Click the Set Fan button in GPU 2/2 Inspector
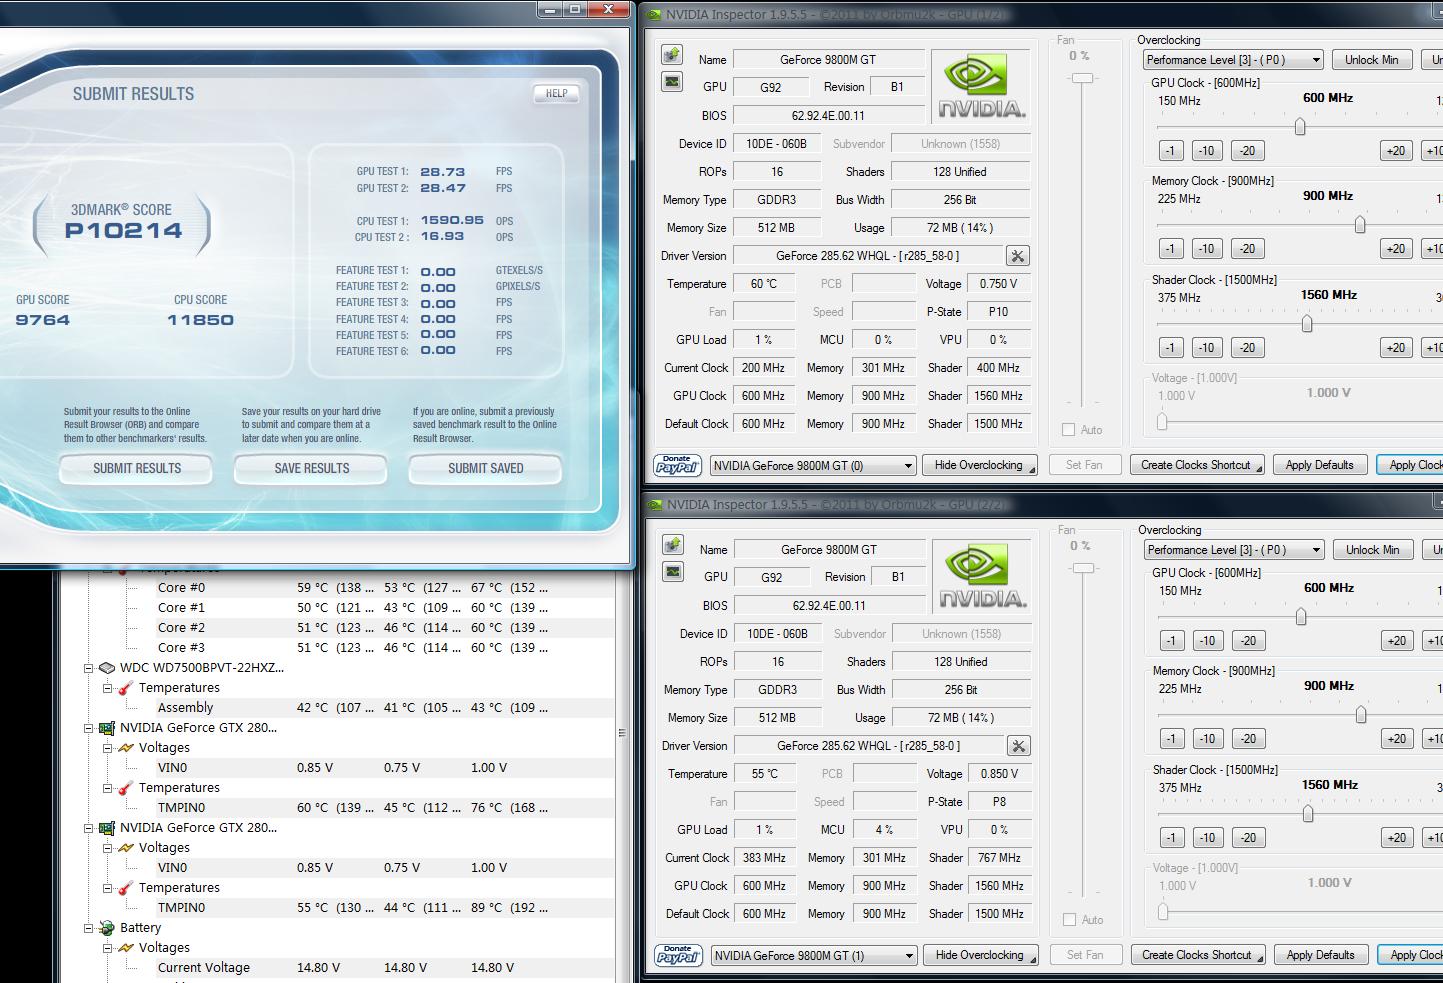 (x=1085, y=955)
